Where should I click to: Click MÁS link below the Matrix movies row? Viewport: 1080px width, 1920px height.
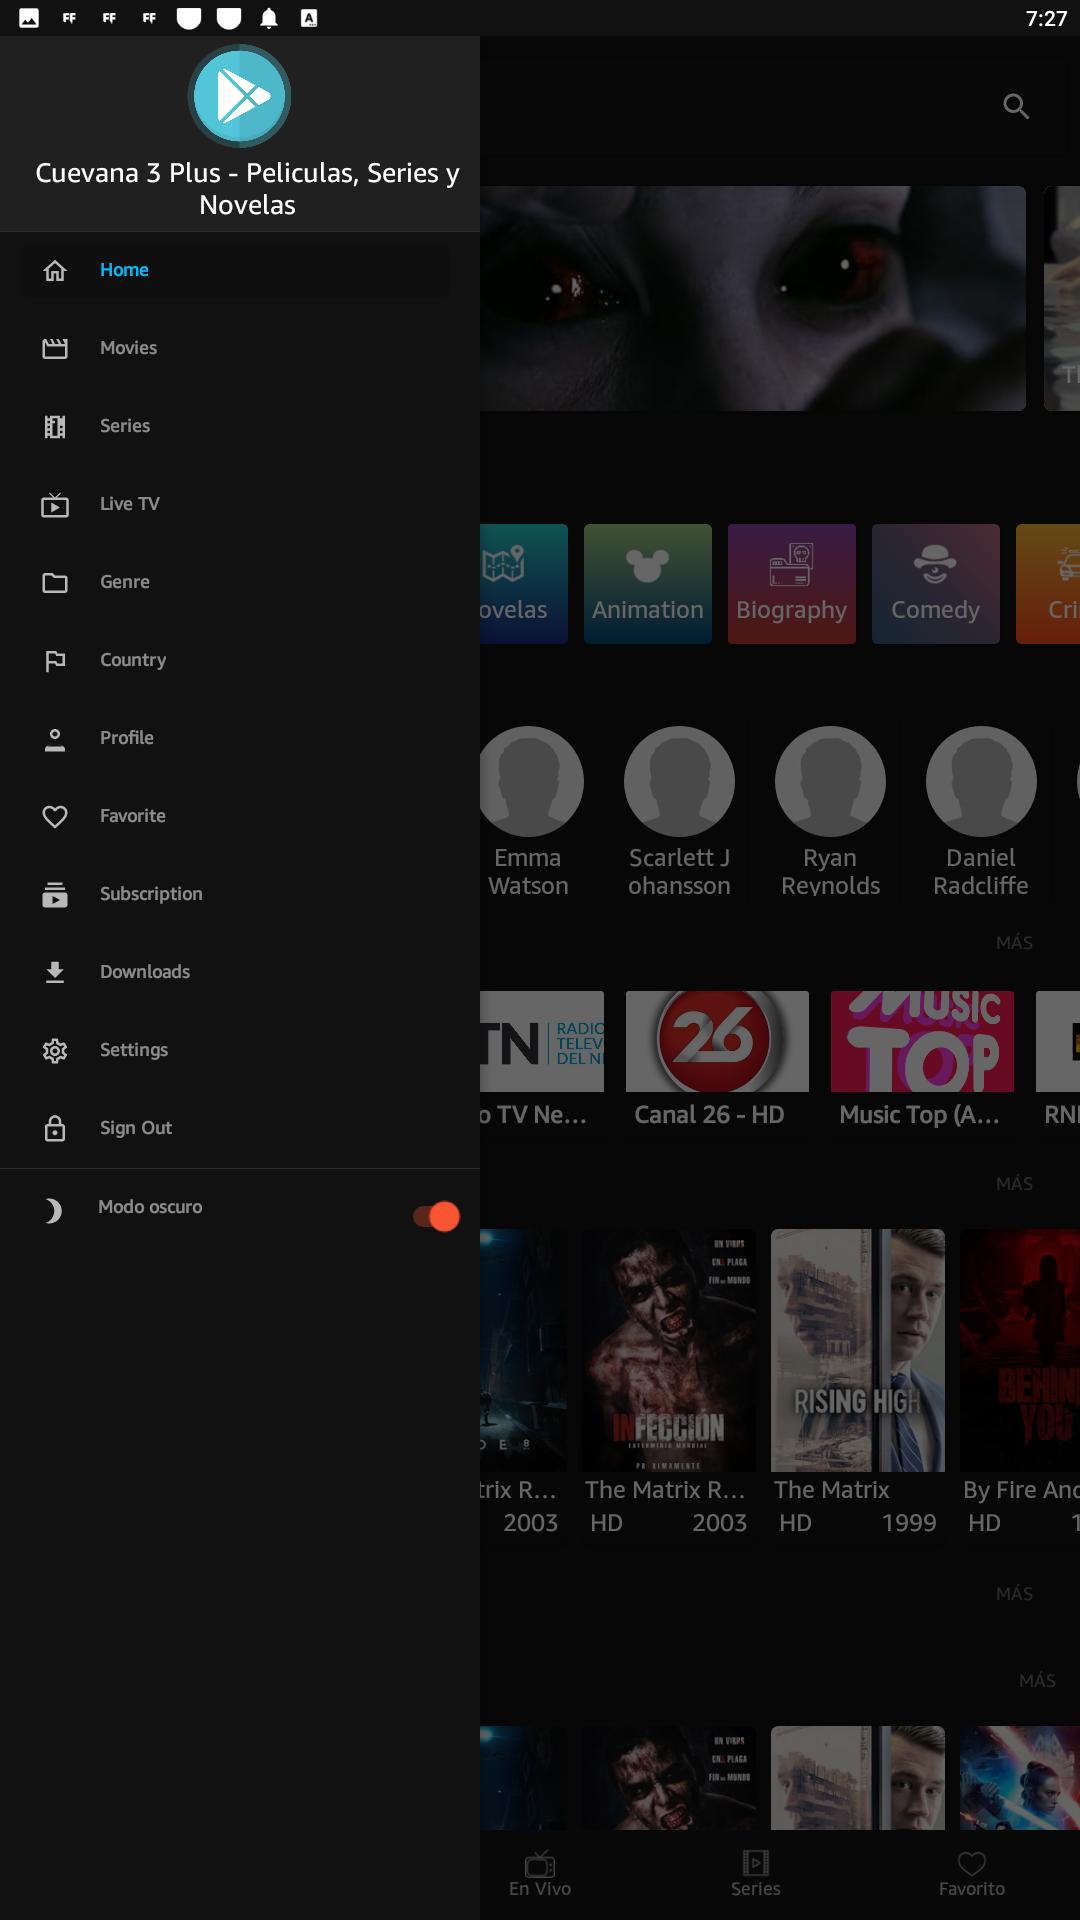pos(1014,1594)
